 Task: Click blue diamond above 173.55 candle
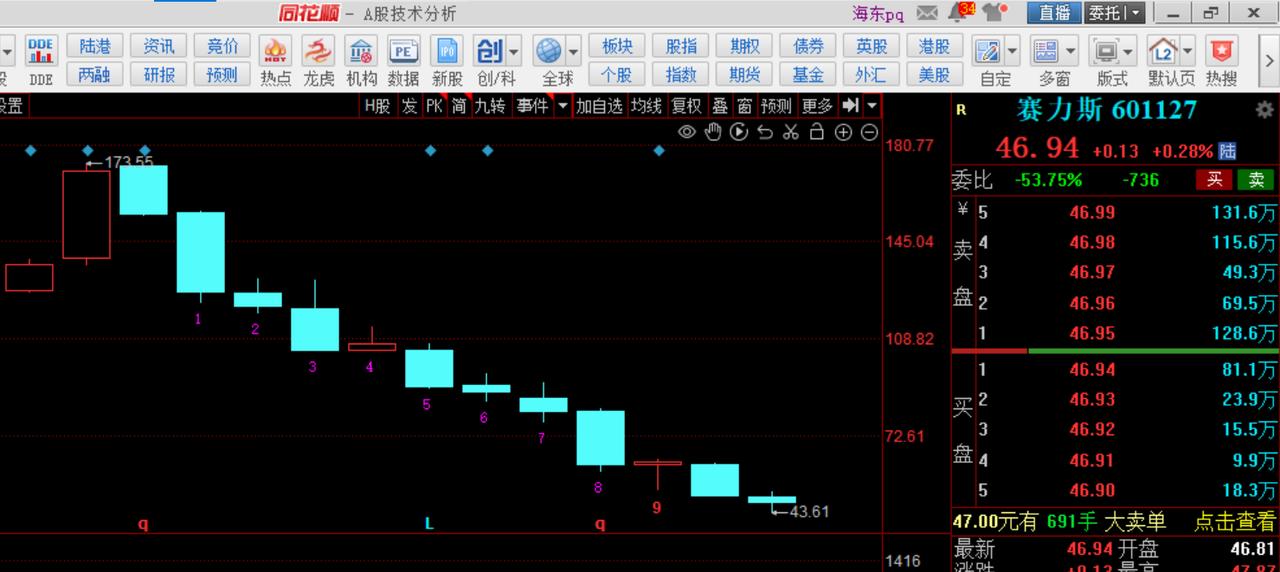[87, 151]
